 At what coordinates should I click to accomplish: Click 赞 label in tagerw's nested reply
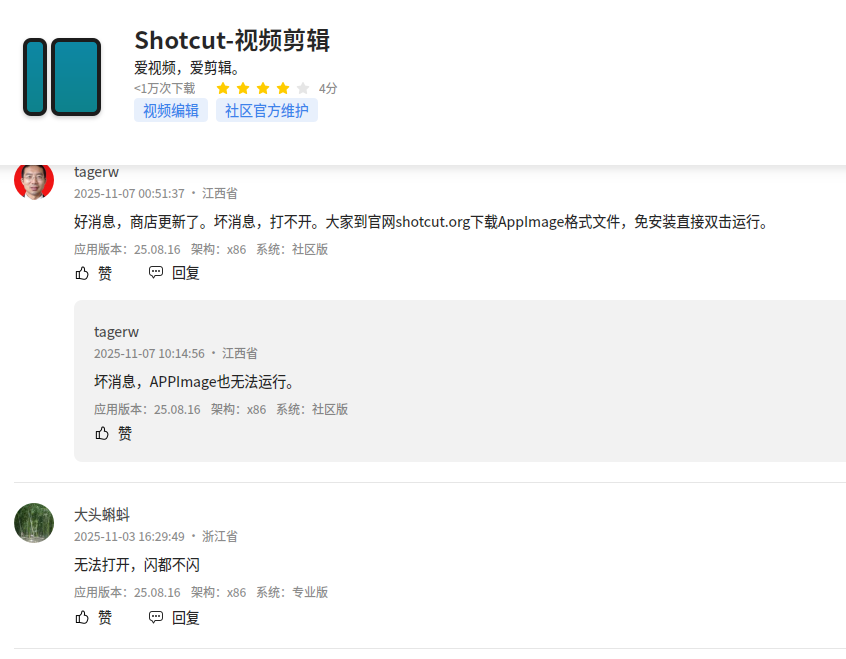125,433
